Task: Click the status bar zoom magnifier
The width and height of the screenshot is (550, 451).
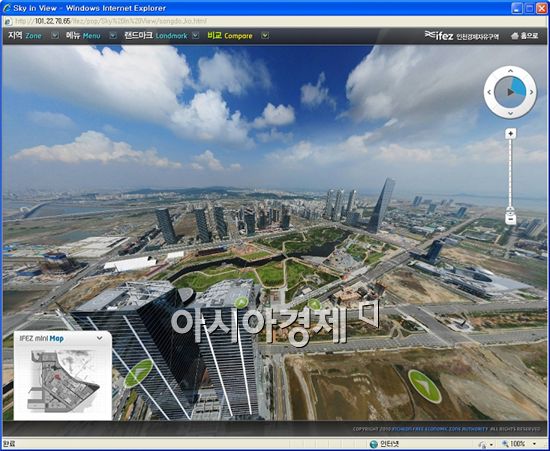Action: [x=505, y=444]
